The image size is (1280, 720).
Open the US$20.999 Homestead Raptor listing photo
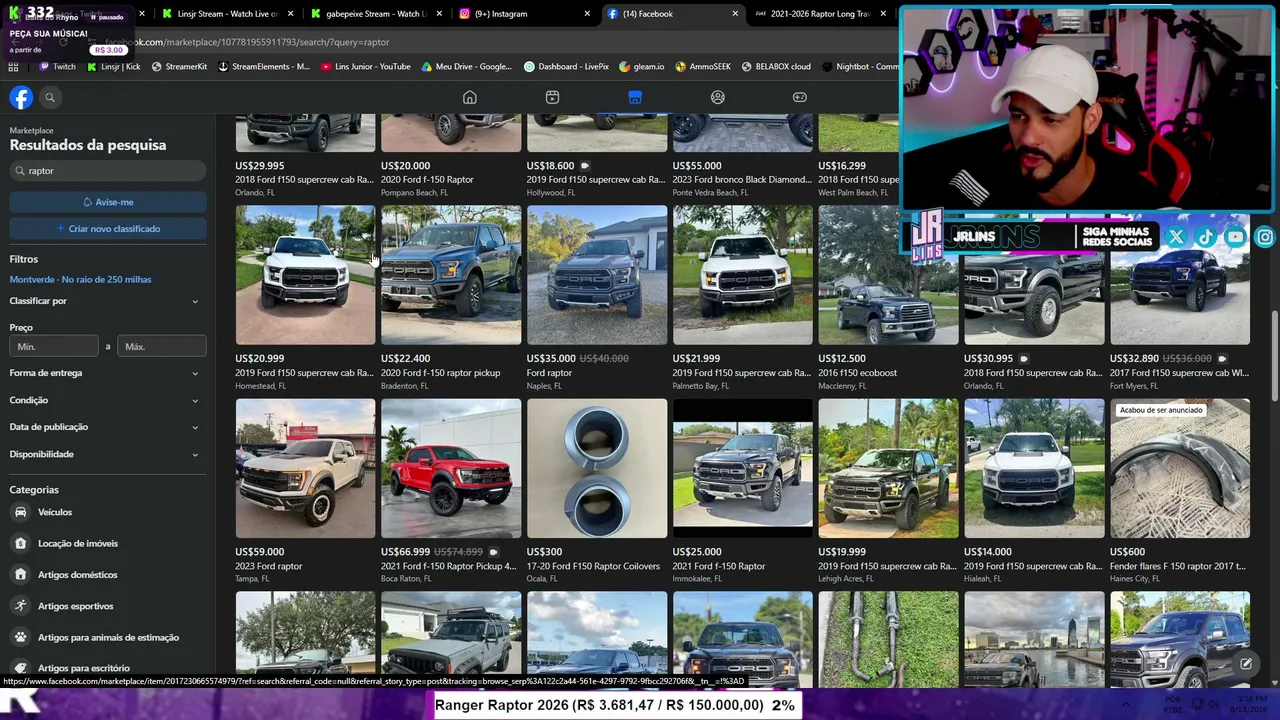click(x=305, y=275)
